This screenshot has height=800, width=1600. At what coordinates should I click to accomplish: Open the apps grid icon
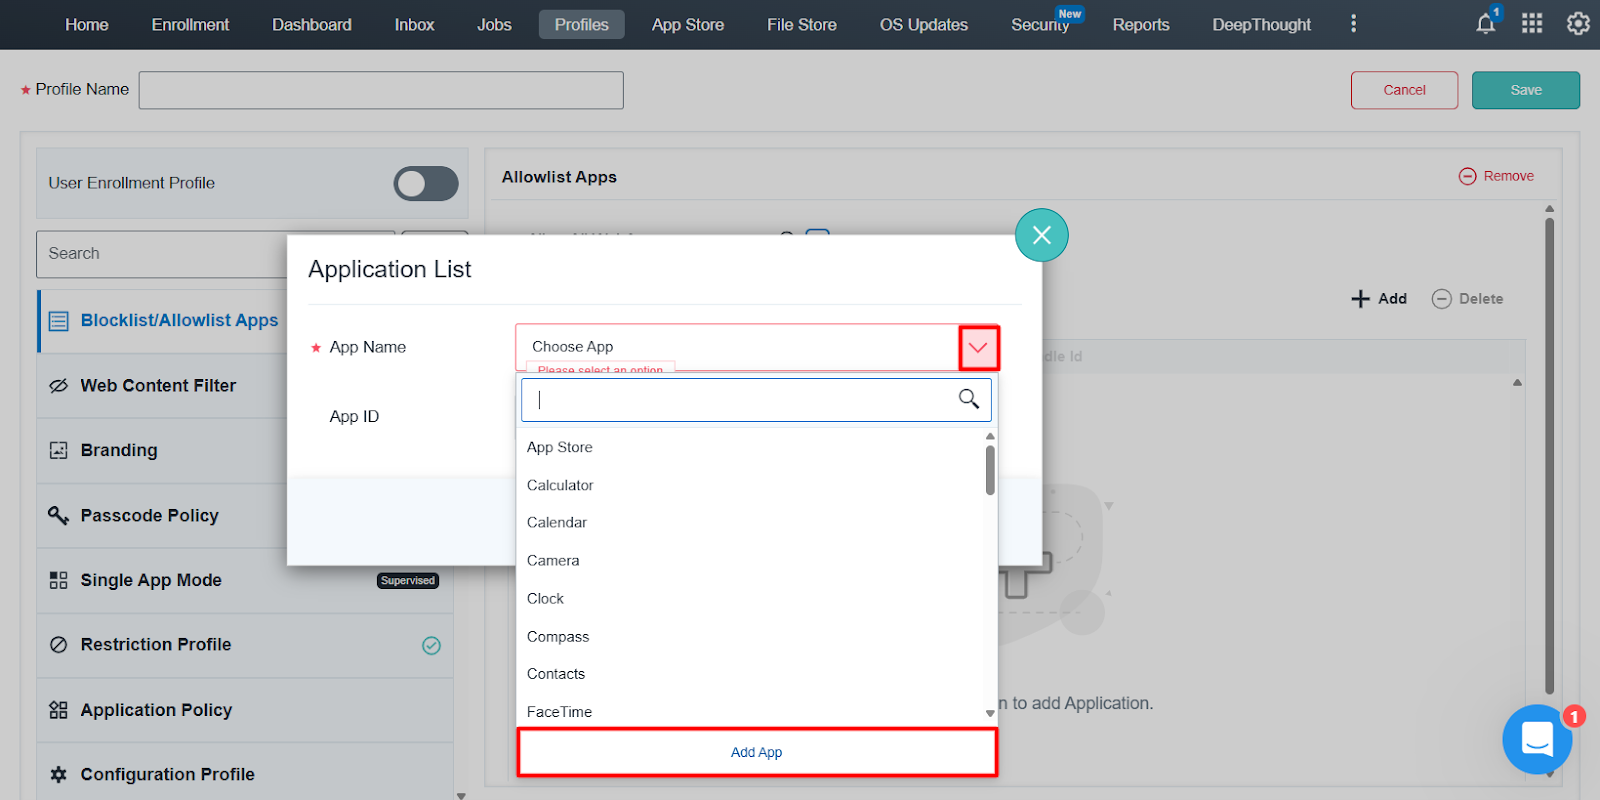(x=1532, y=24)
